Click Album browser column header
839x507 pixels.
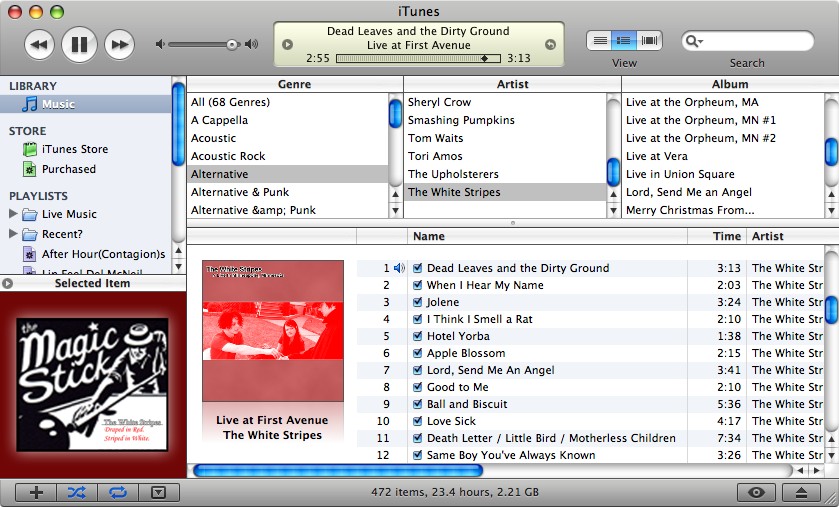730,84
